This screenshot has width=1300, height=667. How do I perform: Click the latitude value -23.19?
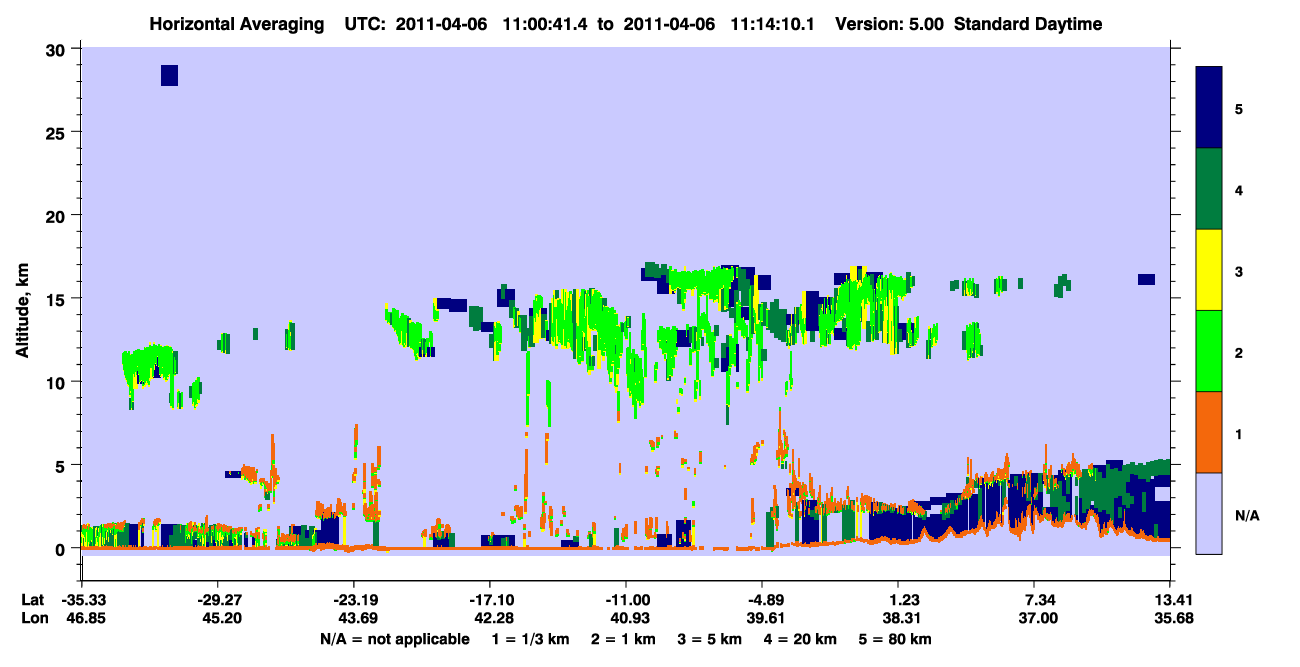pyautogui.click(x=353, y=600)
